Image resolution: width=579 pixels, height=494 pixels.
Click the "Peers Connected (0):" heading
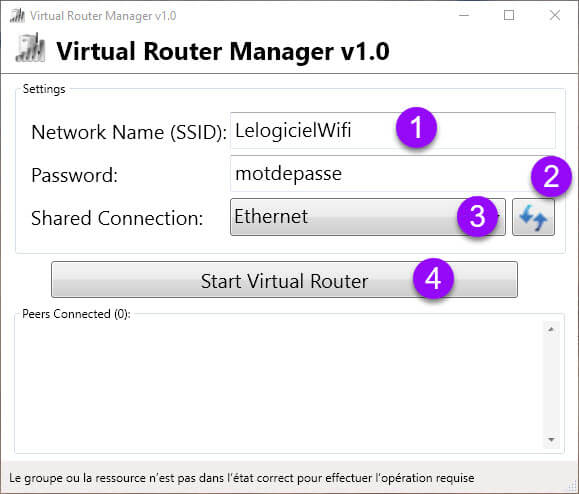(x=76, y=314)
